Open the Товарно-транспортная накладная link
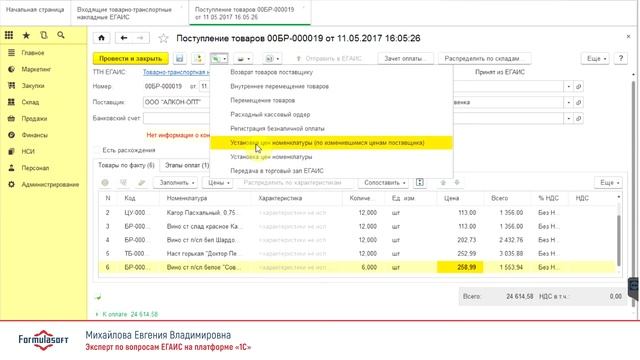 click(176, 72)
